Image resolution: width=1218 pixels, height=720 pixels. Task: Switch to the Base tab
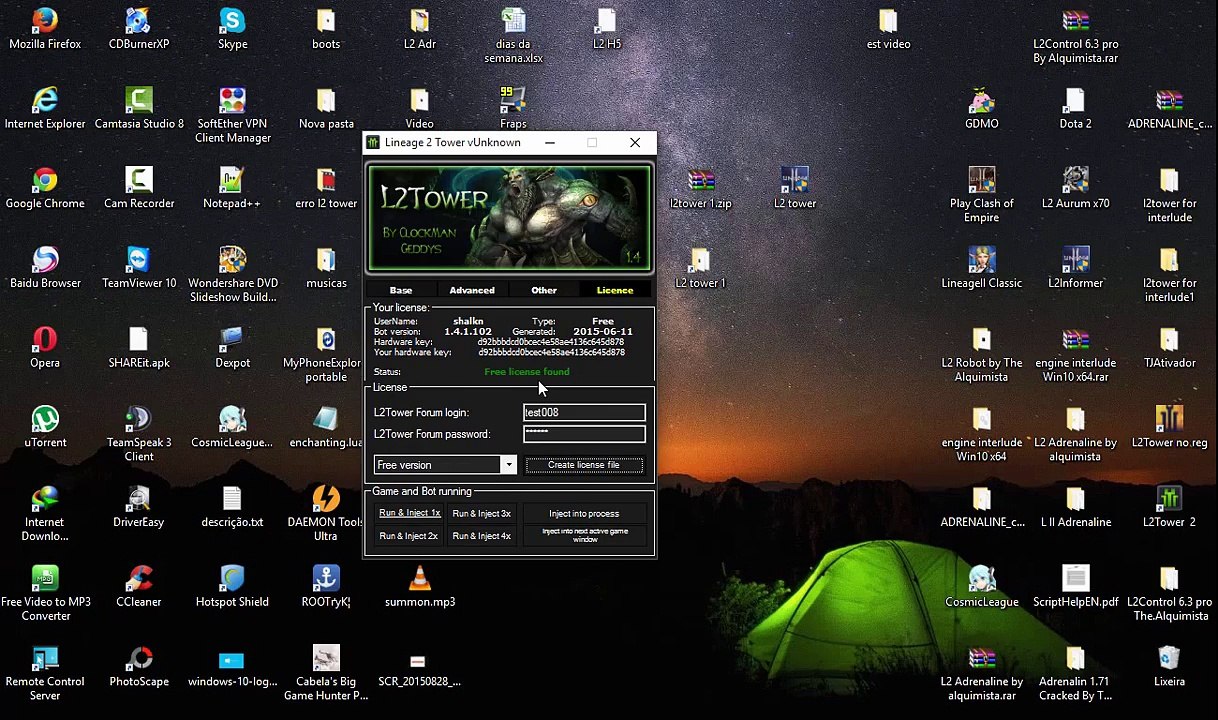[x=400, y=290]
